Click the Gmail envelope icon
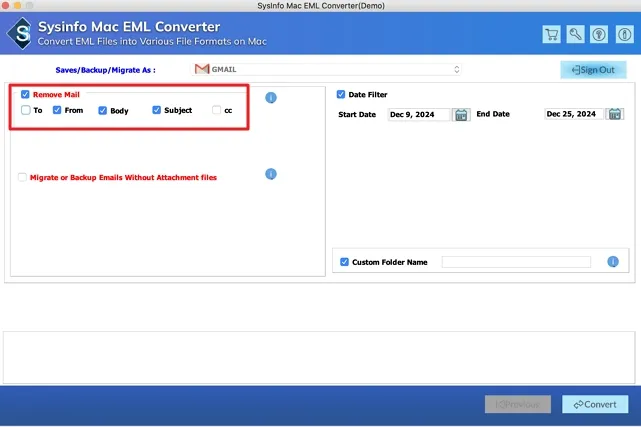 [x=202, y=69]
